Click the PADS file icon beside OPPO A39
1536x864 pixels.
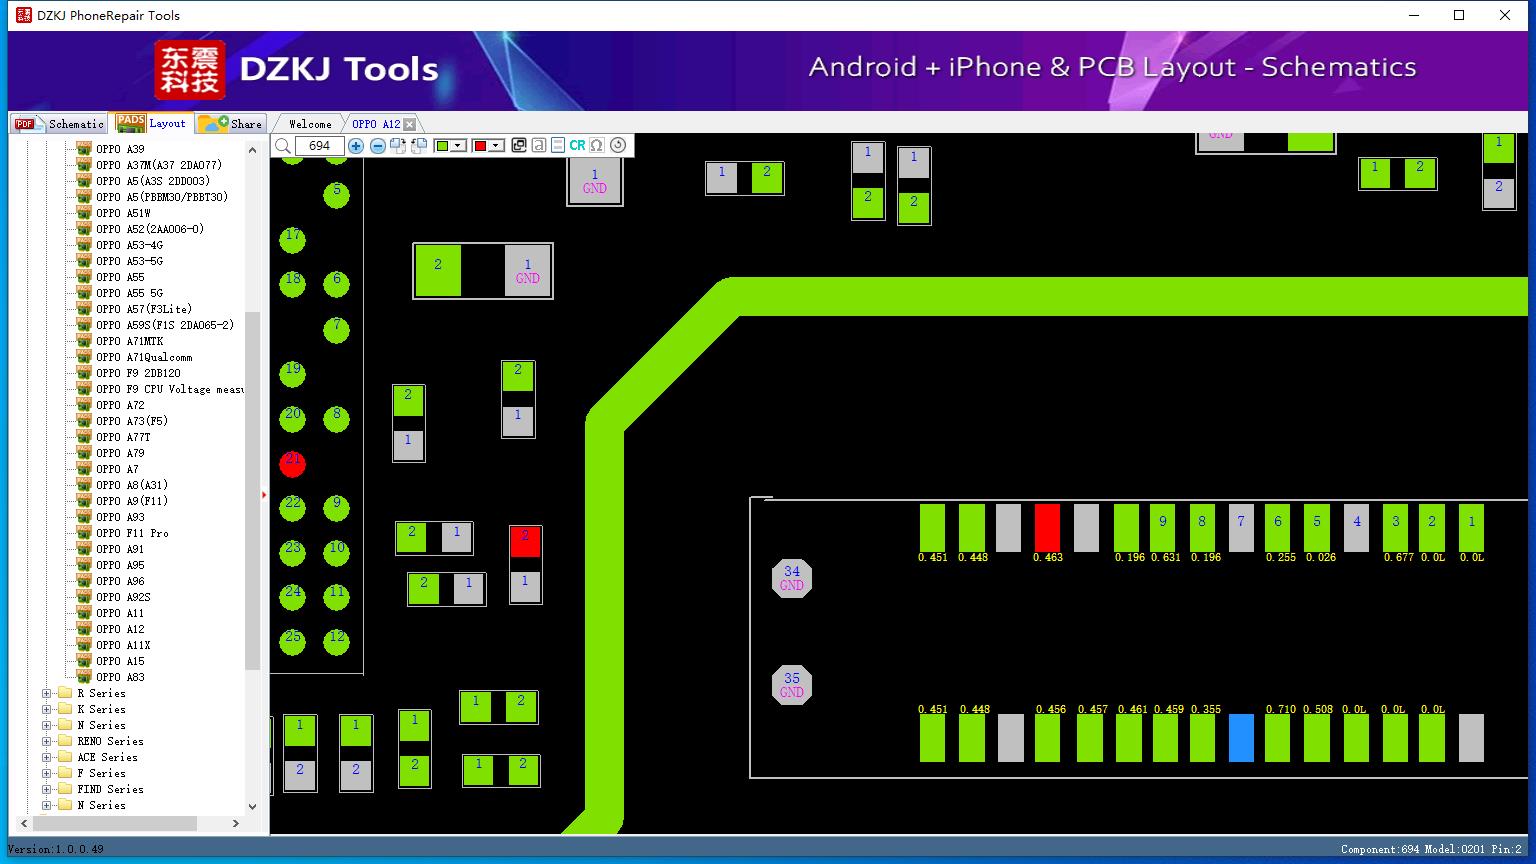click(x=84, y=149)
